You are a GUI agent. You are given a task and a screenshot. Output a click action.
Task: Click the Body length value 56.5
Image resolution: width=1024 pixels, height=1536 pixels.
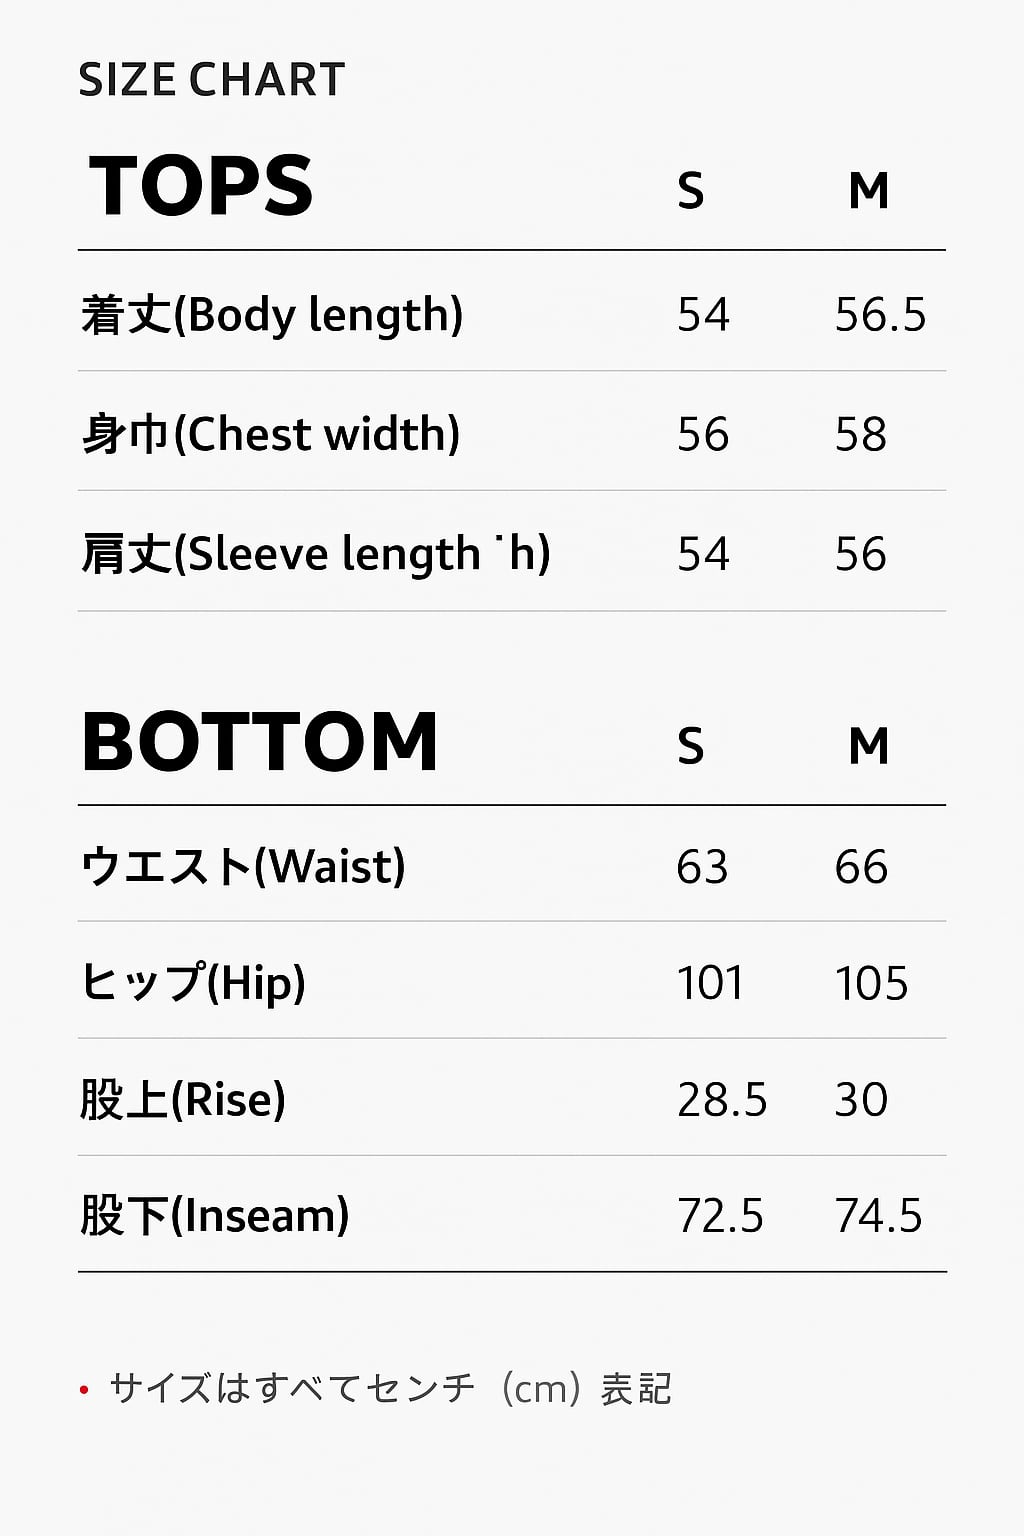click(x=880, y=314)
